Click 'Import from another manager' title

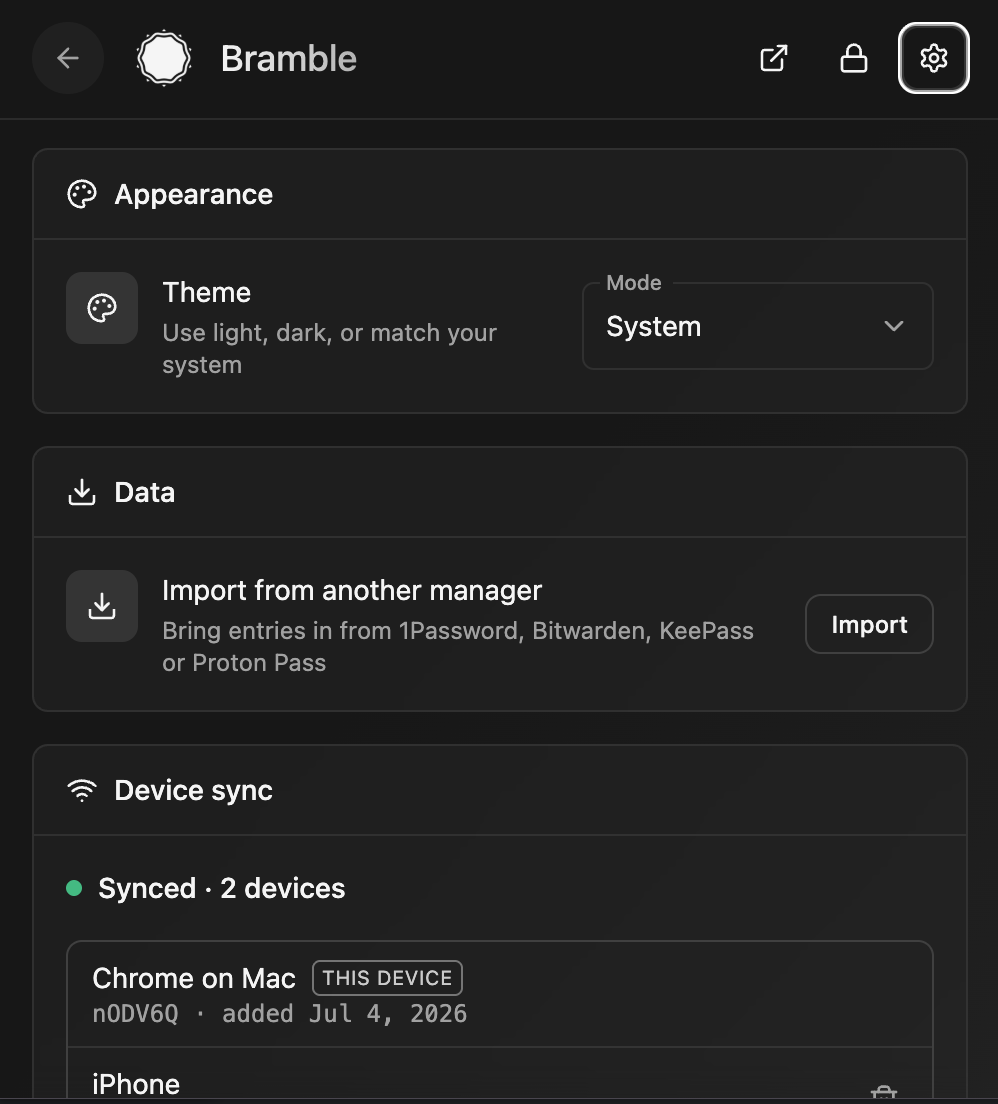(x=352, y=590)
